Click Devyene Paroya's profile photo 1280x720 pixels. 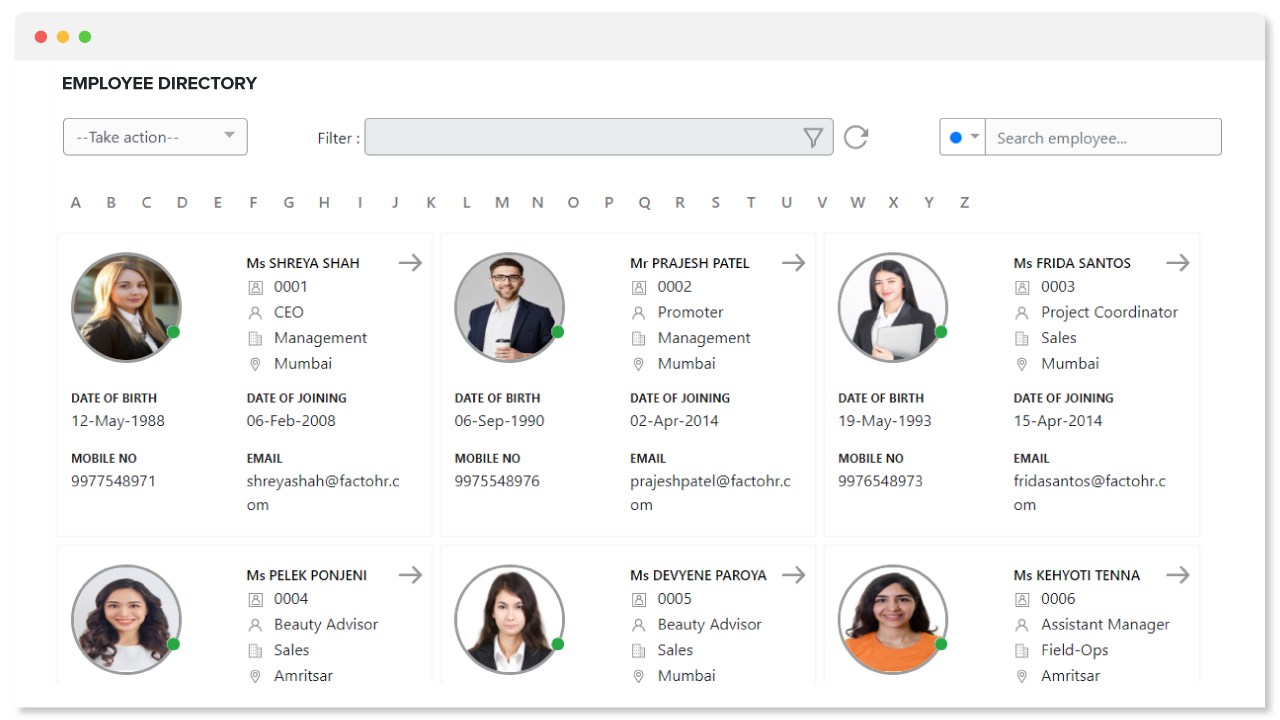pyautogui.click(x=509, y=619)
